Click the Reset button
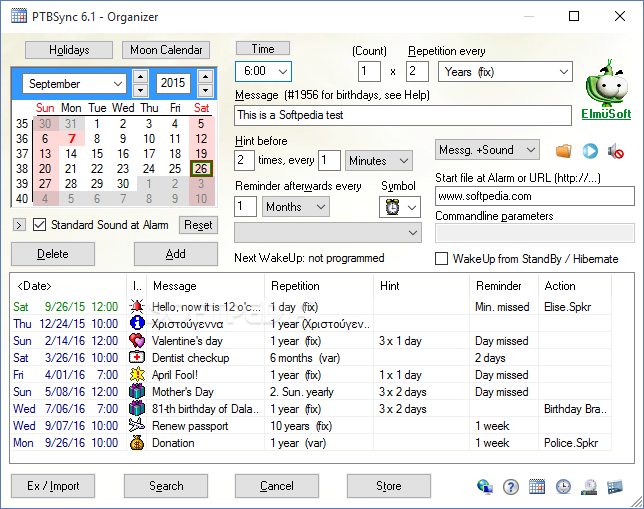The image size is (644, 509). pos(198,225)
